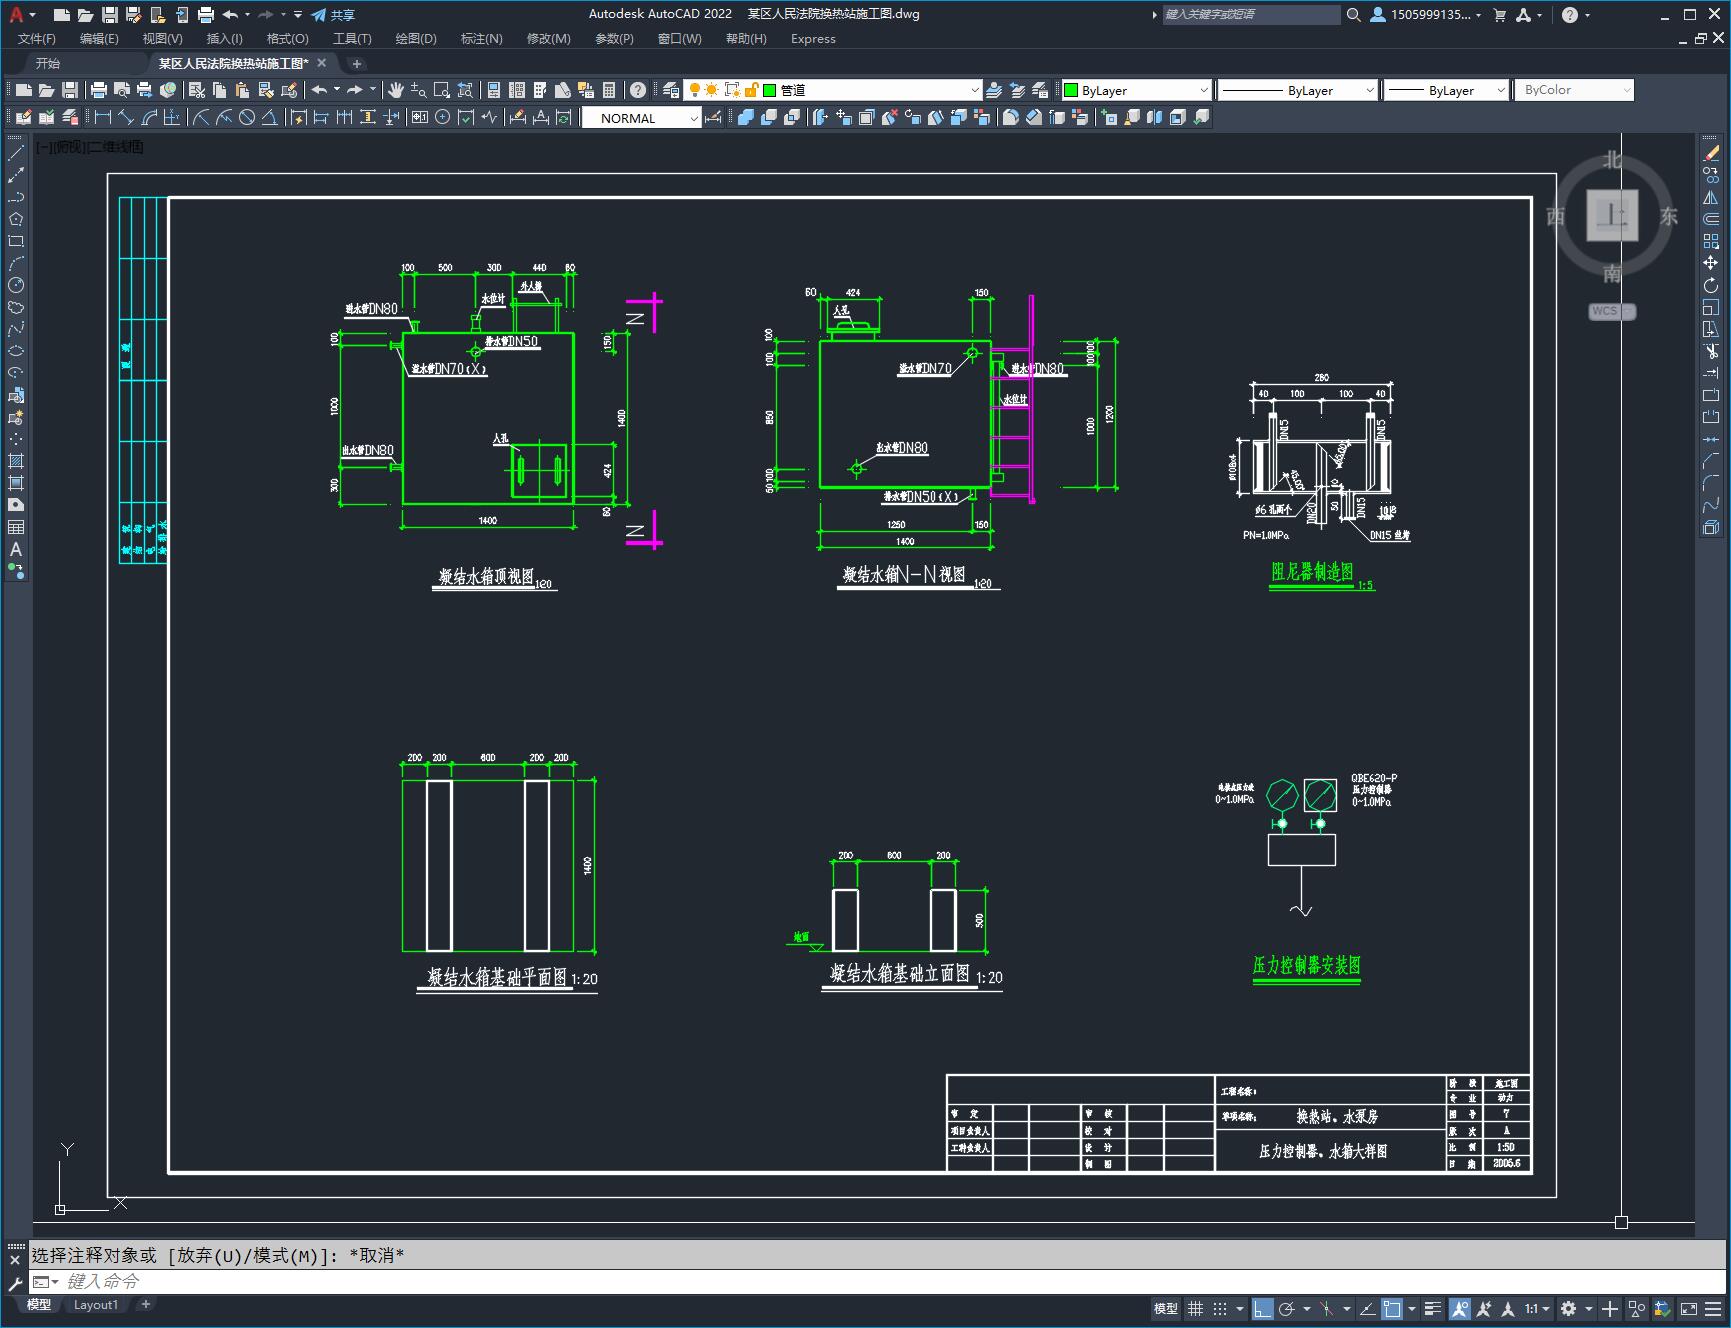Open the 文件(F) menu
Image resolution: width=1731 pixels, height=1328 pixels.
(x=37, y=39)
